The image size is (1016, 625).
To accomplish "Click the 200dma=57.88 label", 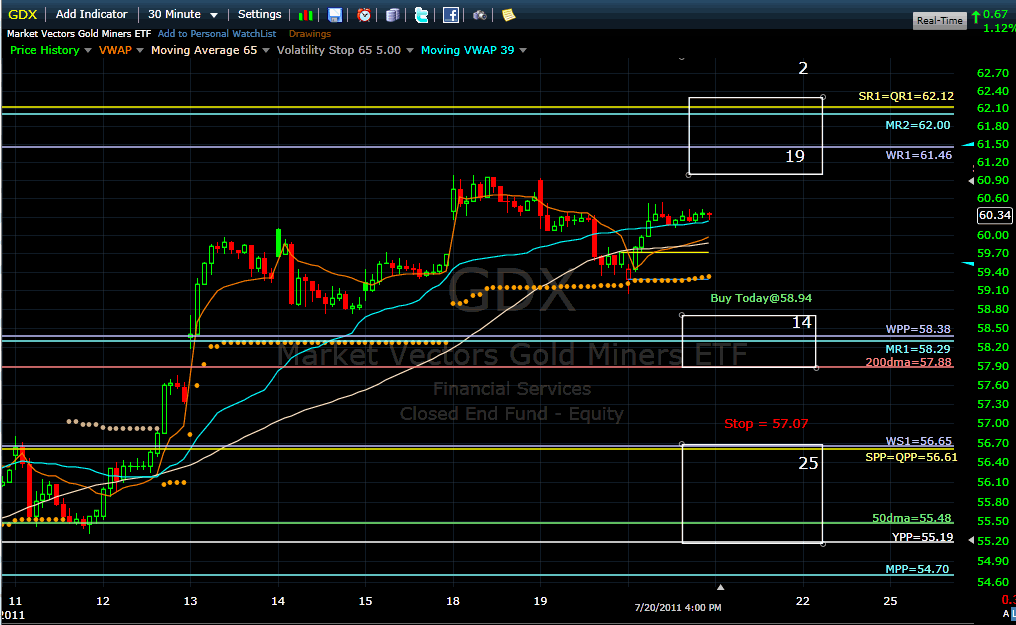I will click(x=908, y=362).
